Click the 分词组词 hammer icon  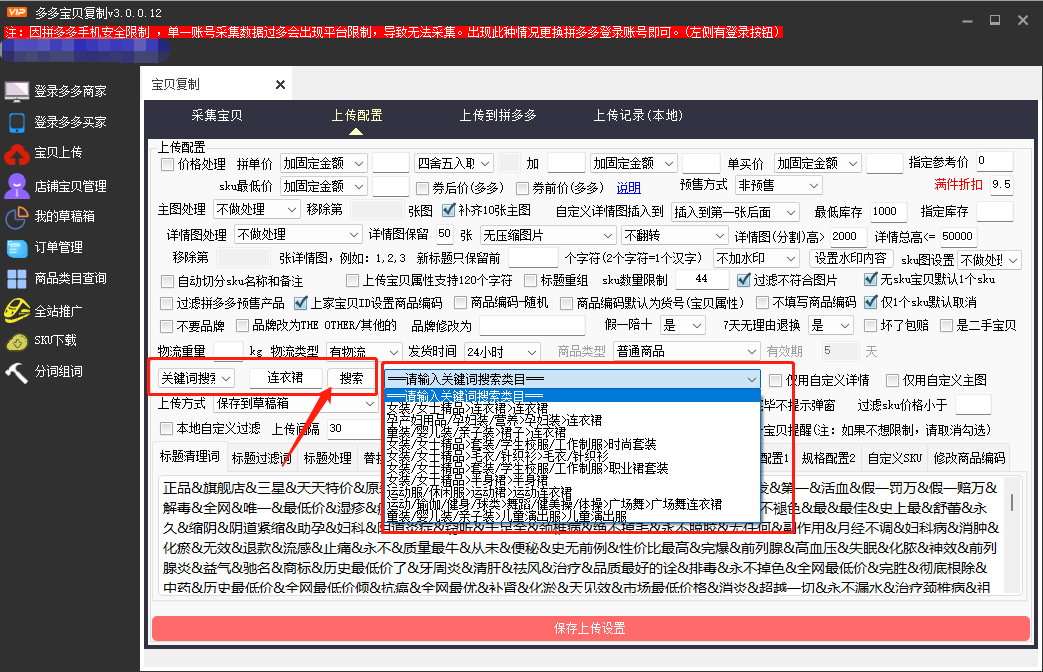(17, 372)
